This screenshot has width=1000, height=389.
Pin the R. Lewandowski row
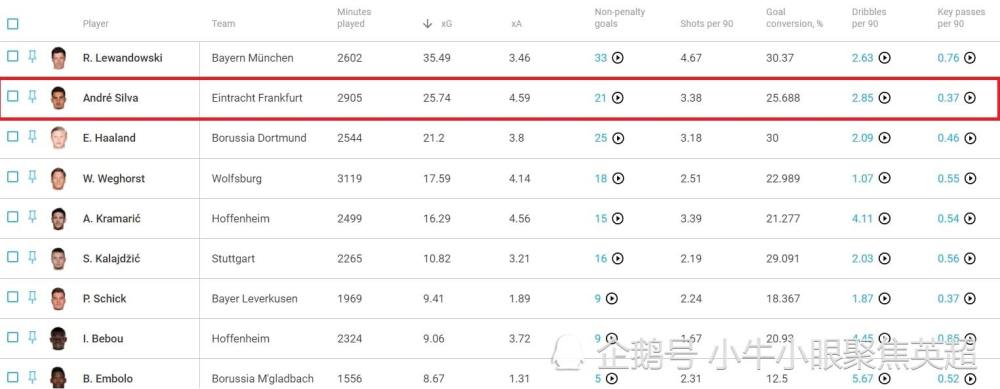point(33,57)
